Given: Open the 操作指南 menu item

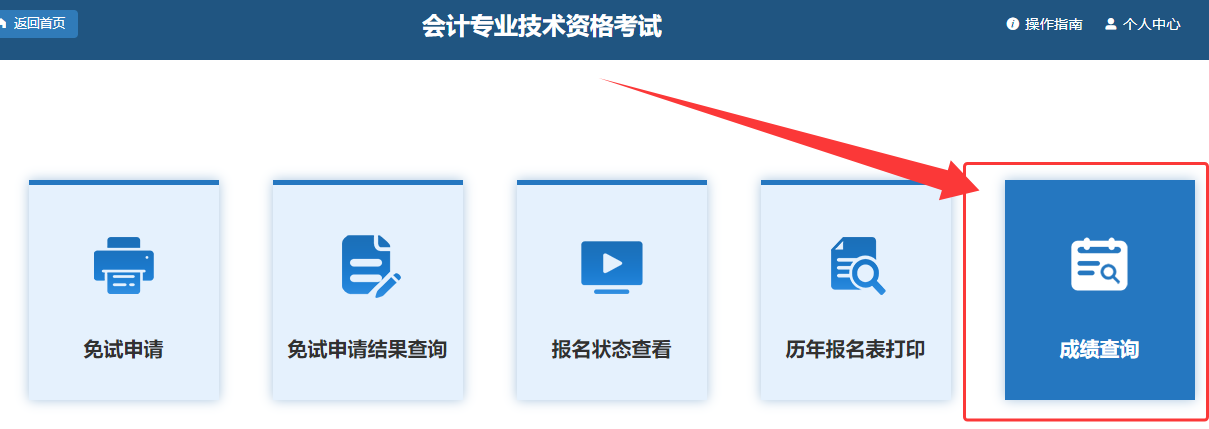Looking at the screenshot, I should click(x=1053, y=24).
